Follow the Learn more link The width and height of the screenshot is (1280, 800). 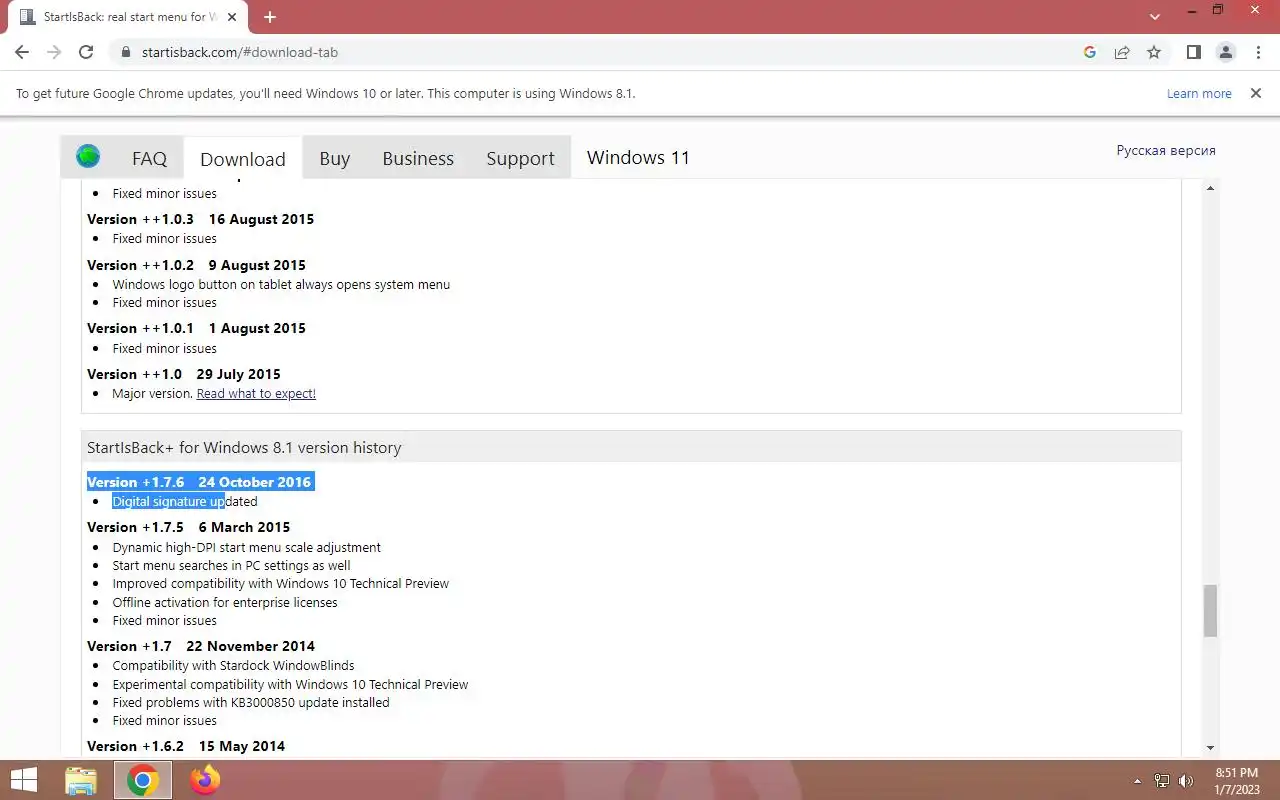[1199, 93]
